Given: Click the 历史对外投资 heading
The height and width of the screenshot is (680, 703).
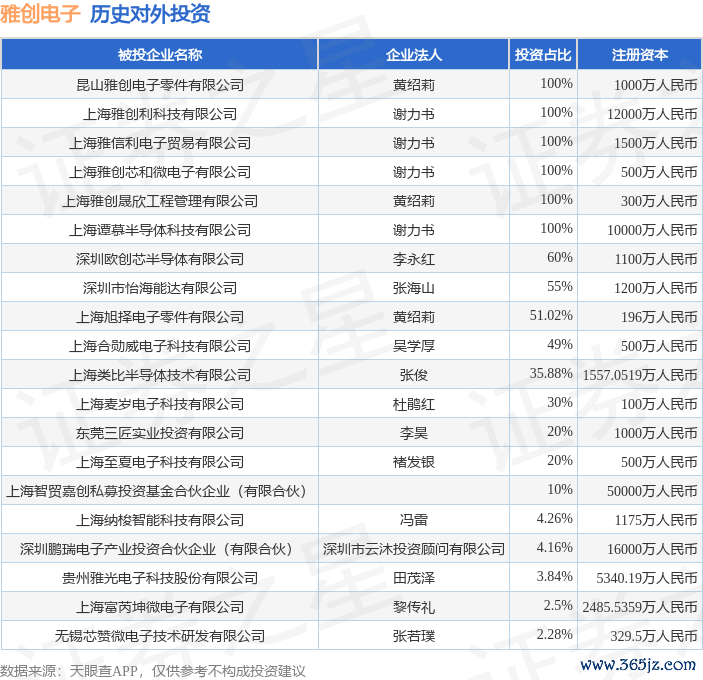Looking at the screenshot, I should pyautogui.click(x=150, y=14).
